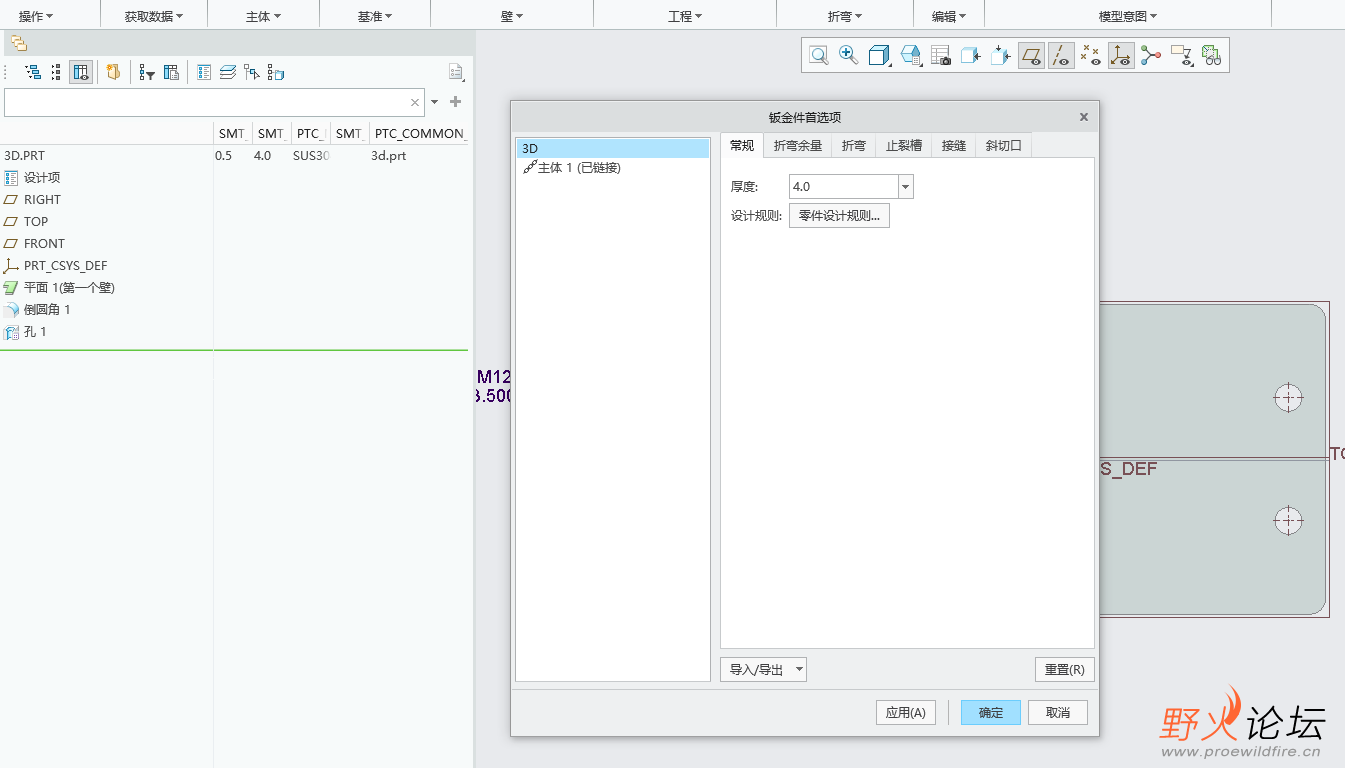Toggle datum axis display
The image size is (1345, 768).
click(1061, 56)
